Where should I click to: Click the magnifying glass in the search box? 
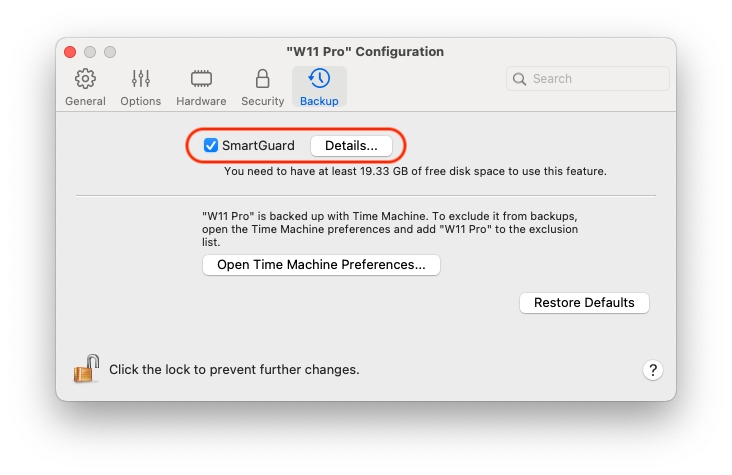click(x=520, y=79)
